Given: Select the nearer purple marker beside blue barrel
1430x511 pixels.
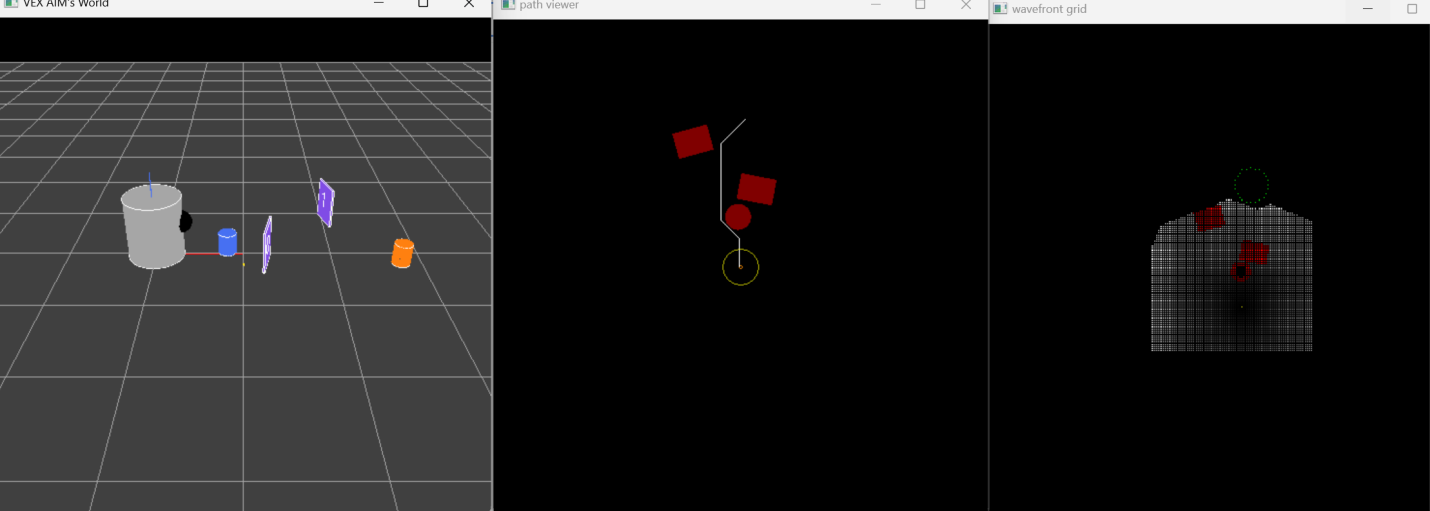Looking at the screenshot, I should (x=267, y=245).
